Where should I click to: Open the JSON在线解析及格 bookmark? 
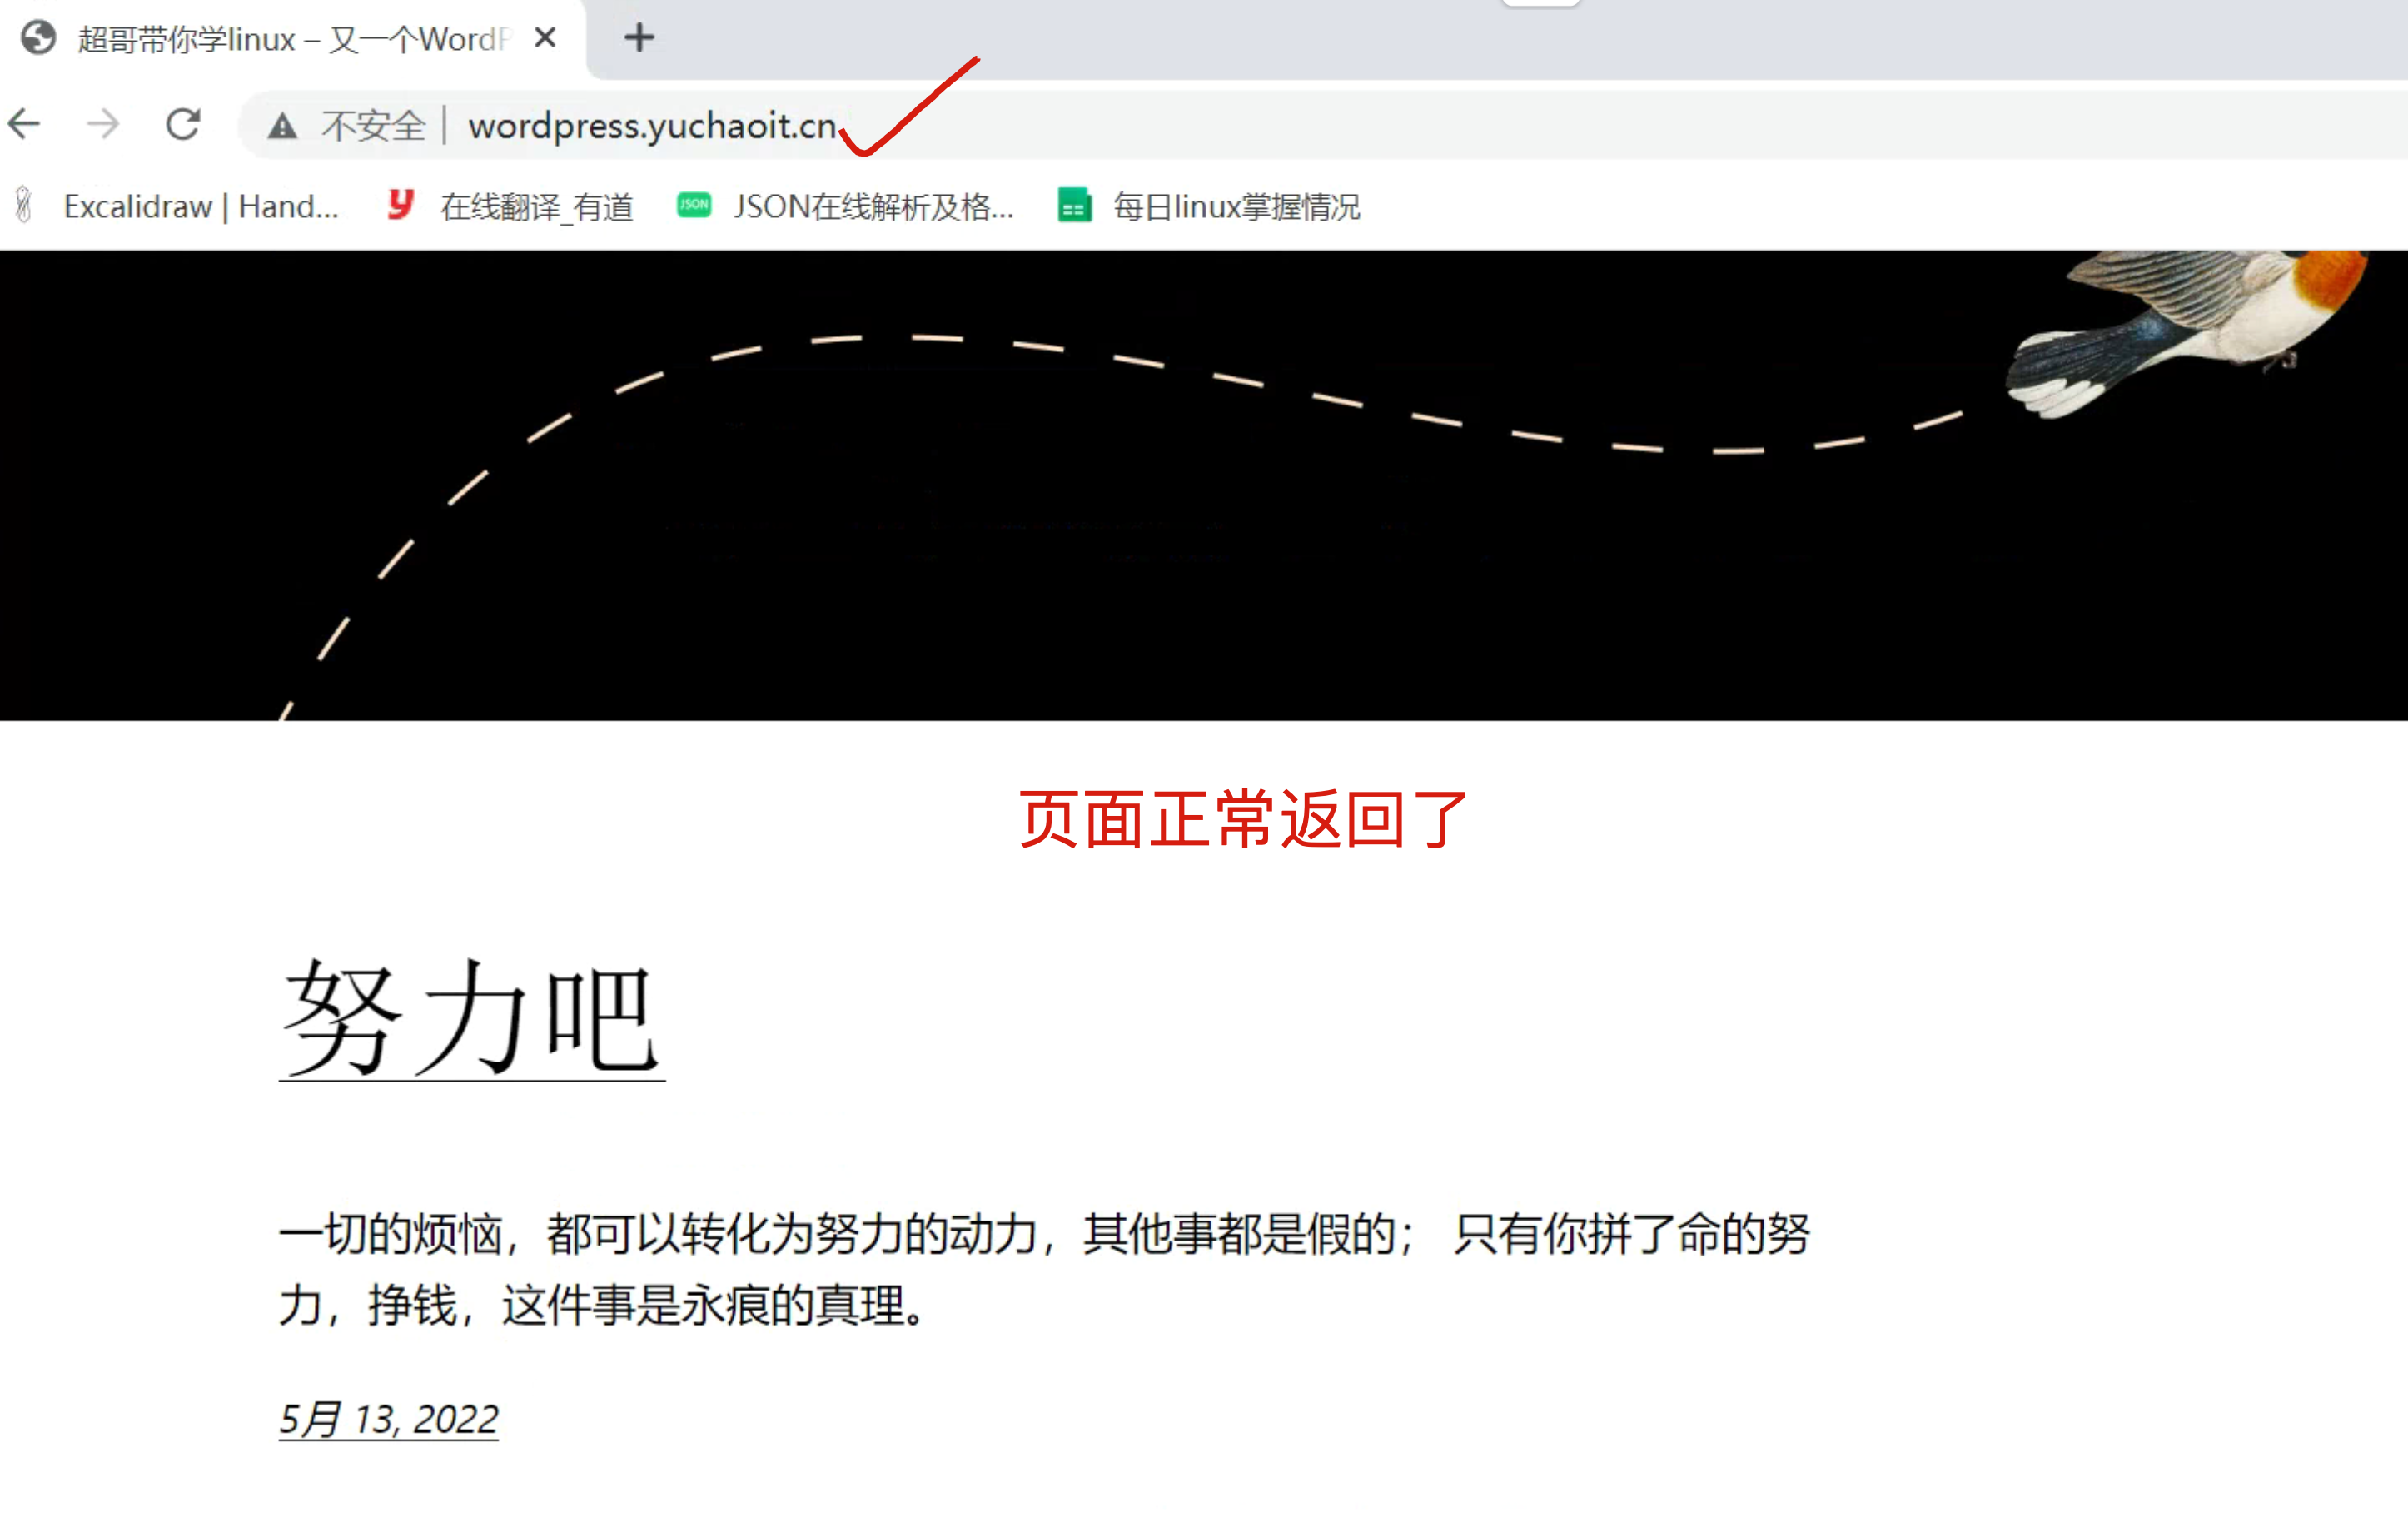872,206
